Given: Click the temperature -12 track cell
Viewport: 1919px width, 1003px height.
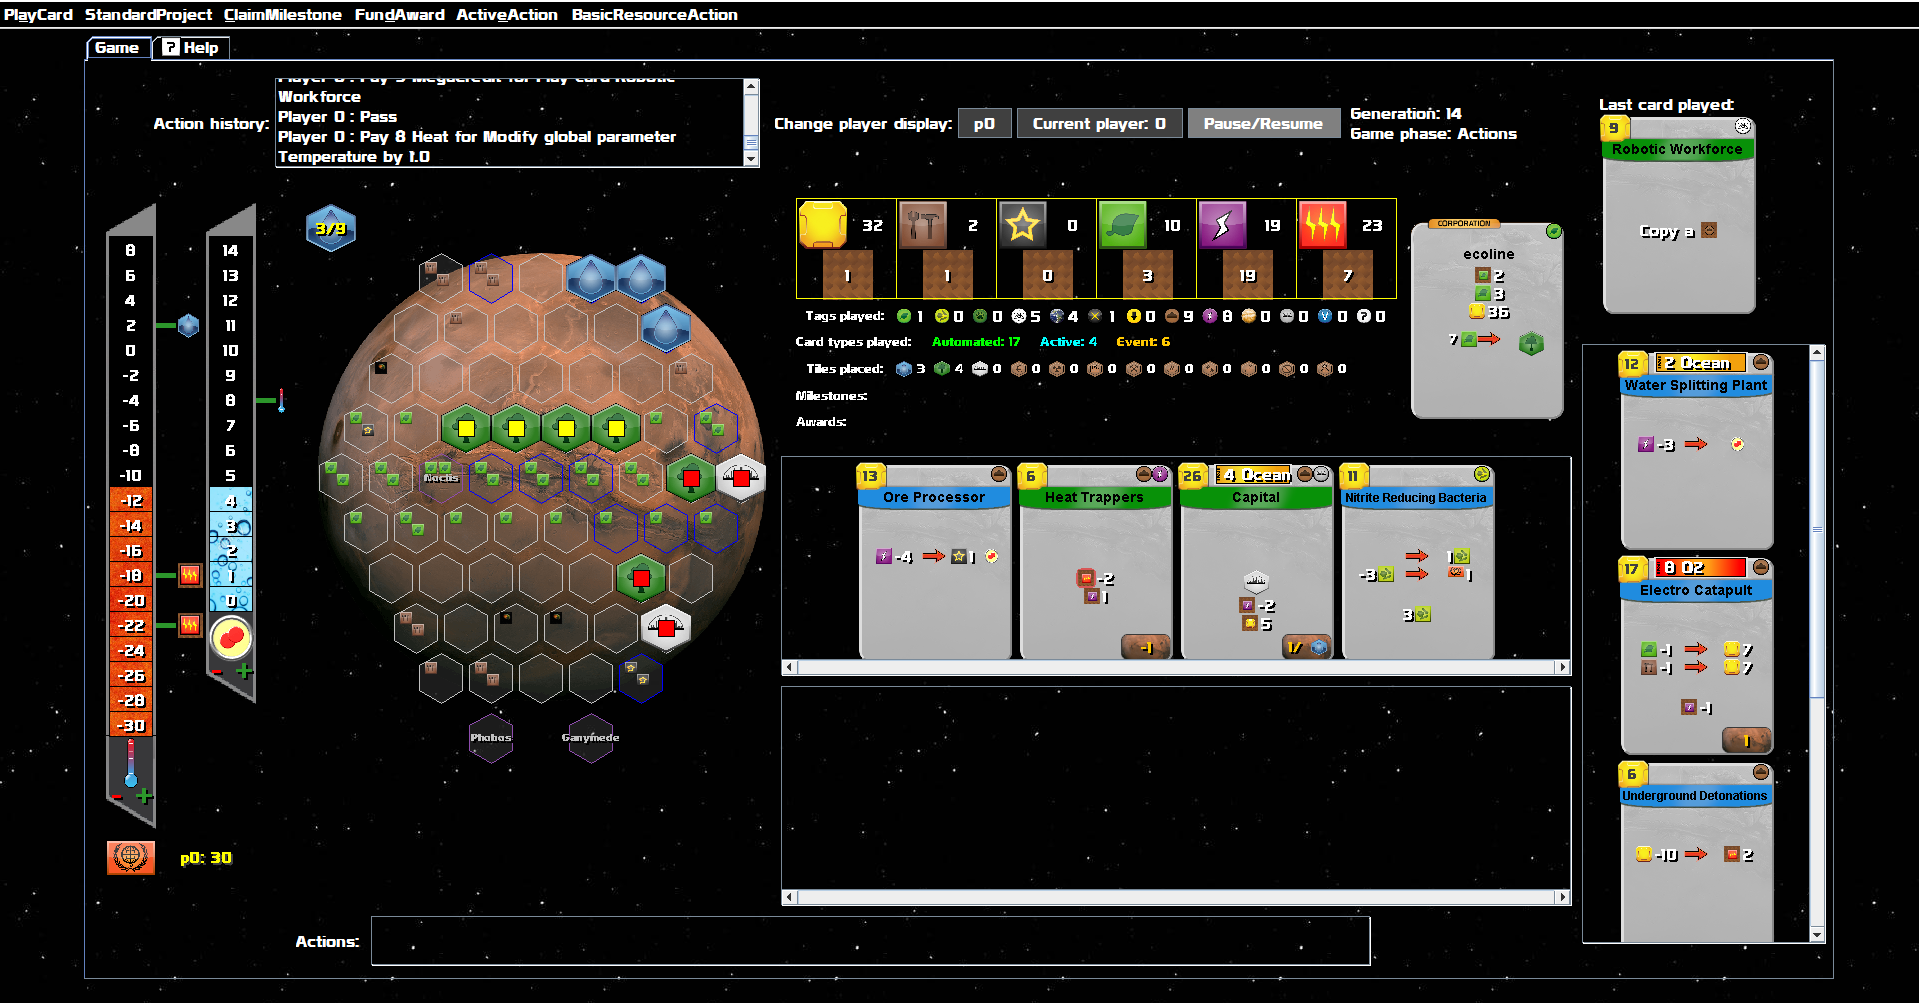Looking at the screenshot, I should (x=131, y=500).
